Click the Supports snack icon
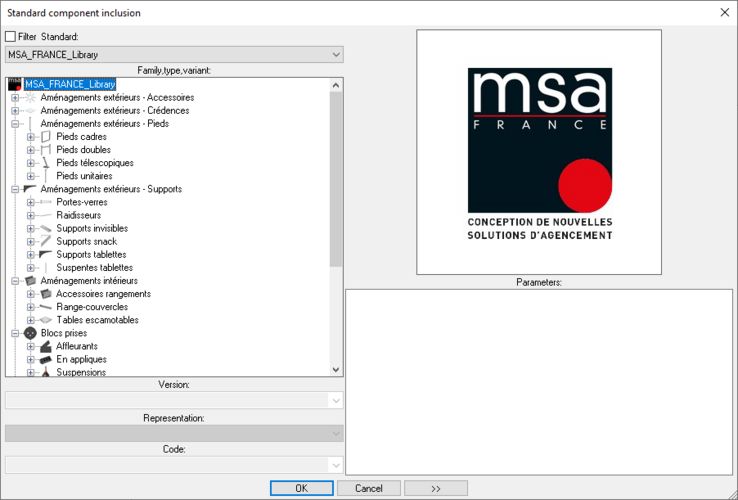This screenshot has width=738, height=500. click(45, 241)
